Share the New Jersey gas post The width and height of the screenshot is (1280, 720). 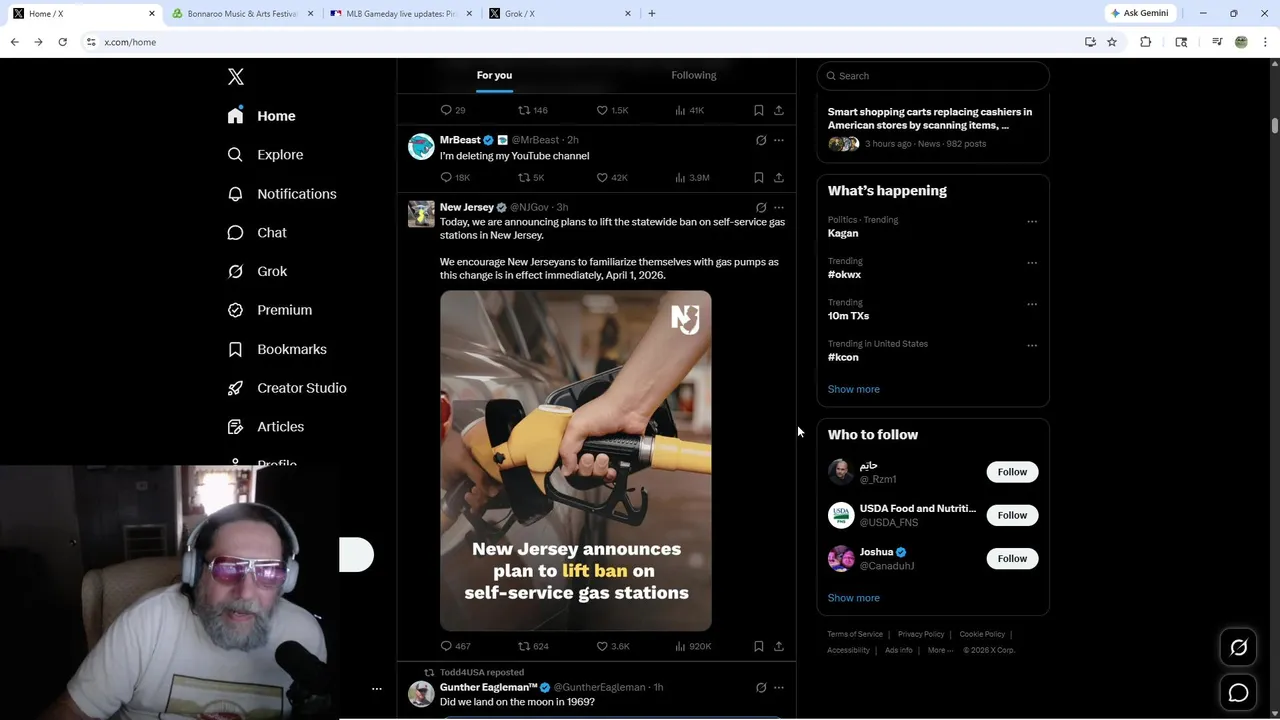(779, 646)
